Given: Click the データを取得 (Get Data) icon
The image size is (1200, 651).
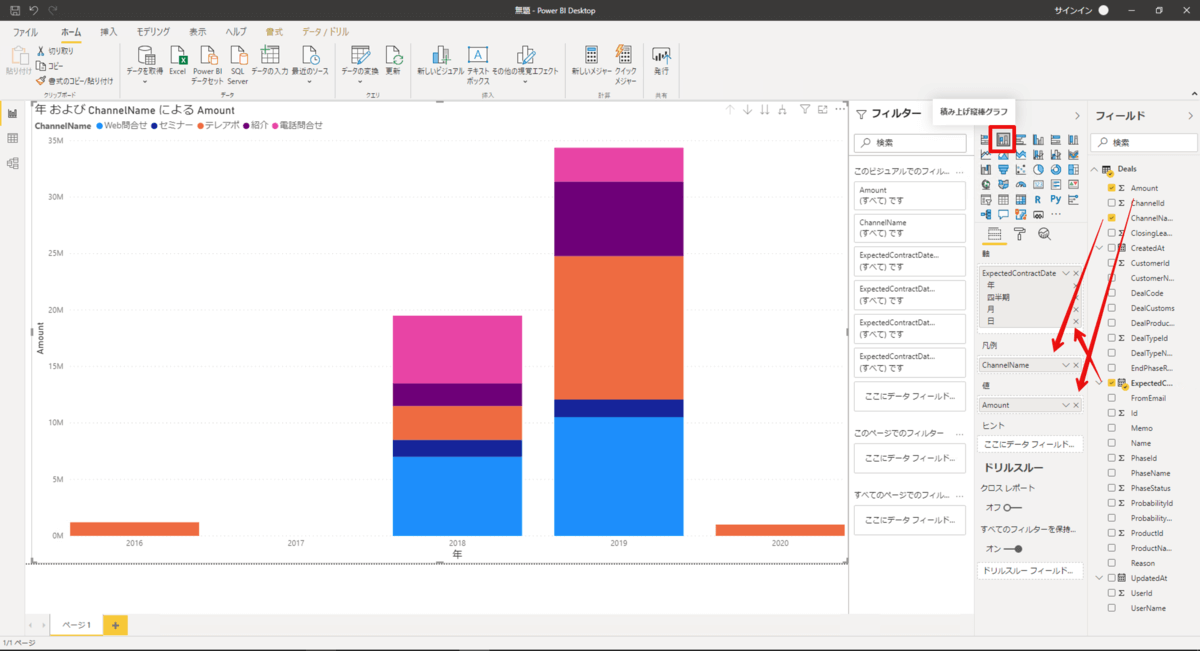Looking at the screenshot, I should pyautogui.click(x=146, y=59).
